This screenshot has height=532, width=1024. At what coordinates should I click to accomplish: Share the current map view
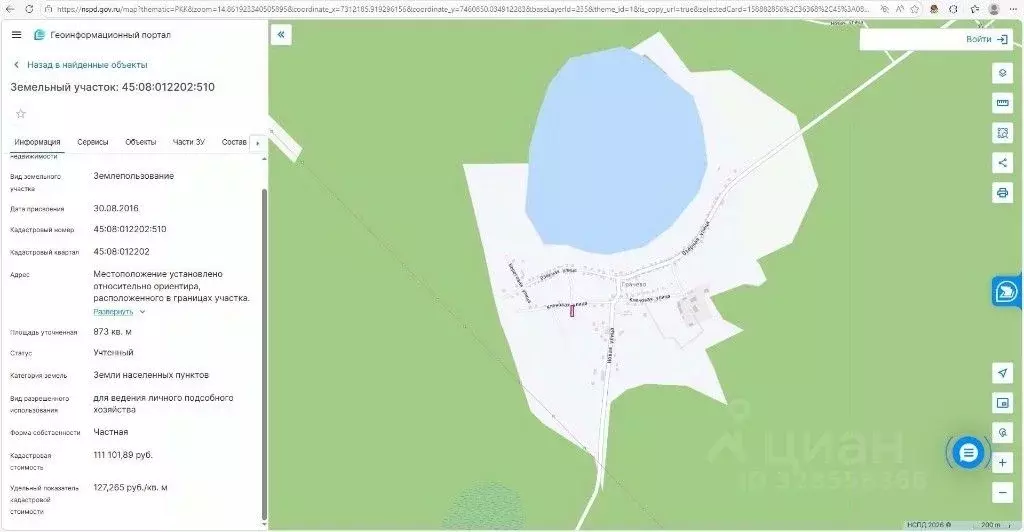[x=1002, y=163]
